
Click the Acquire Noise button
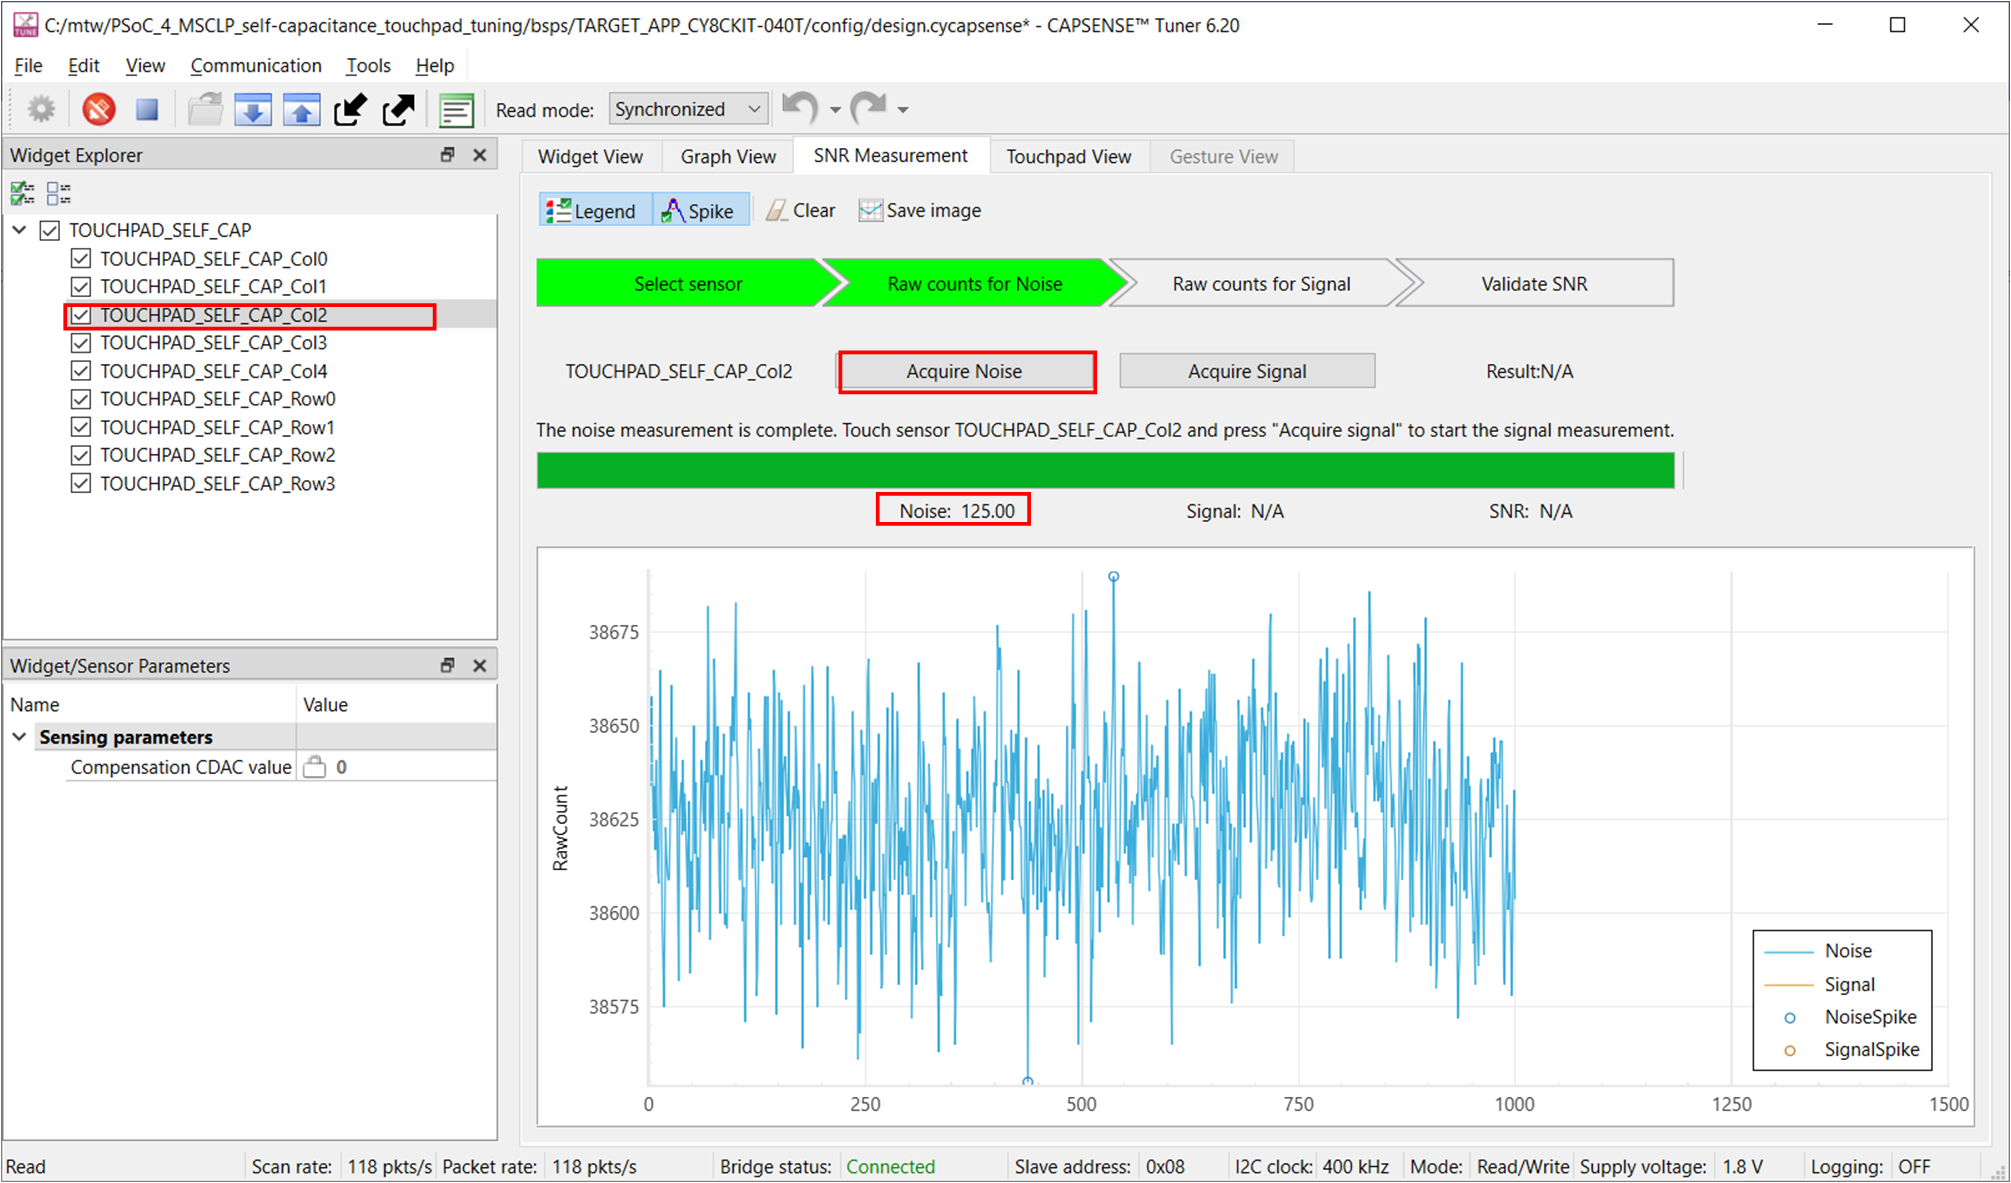point(965,371)
